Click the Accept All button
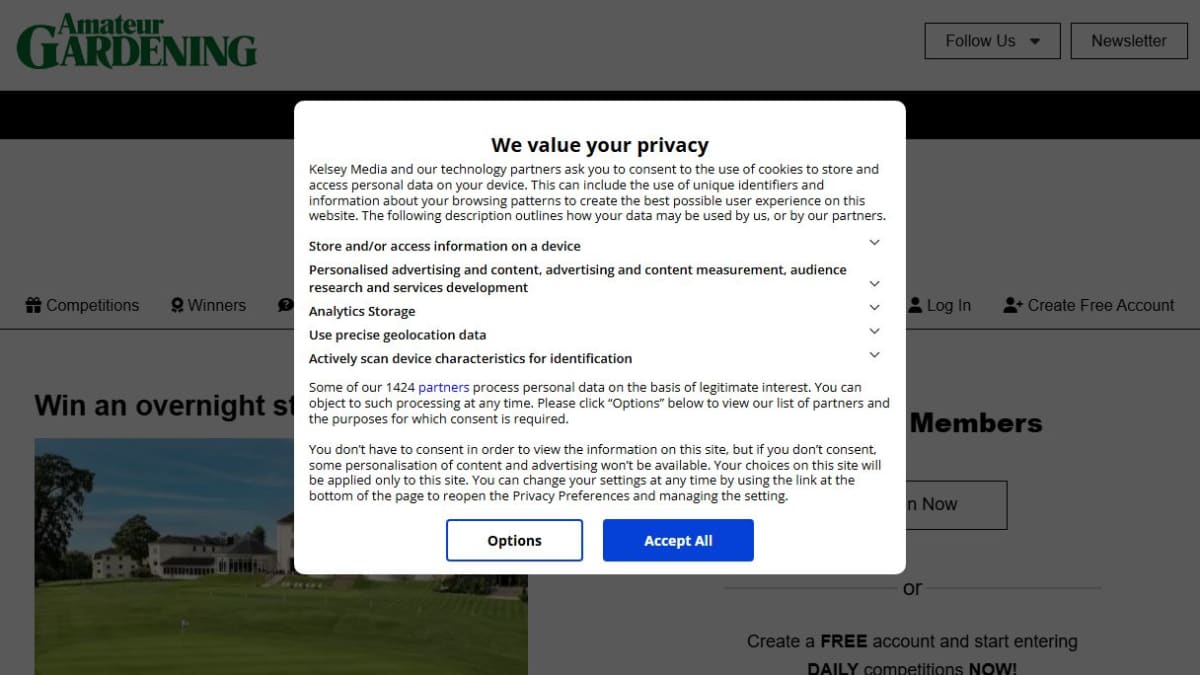Image resolution: width=1200 pixels, height=675 pixels. coord(678,540)
